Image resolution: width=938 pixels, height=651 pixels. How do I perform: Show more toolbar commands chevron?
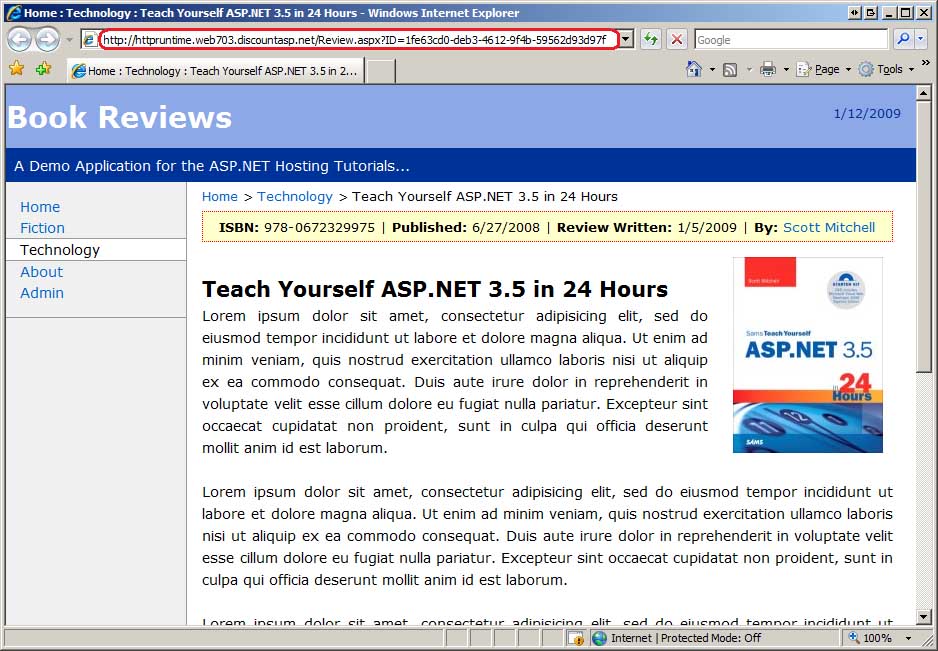tap(925, 63)
